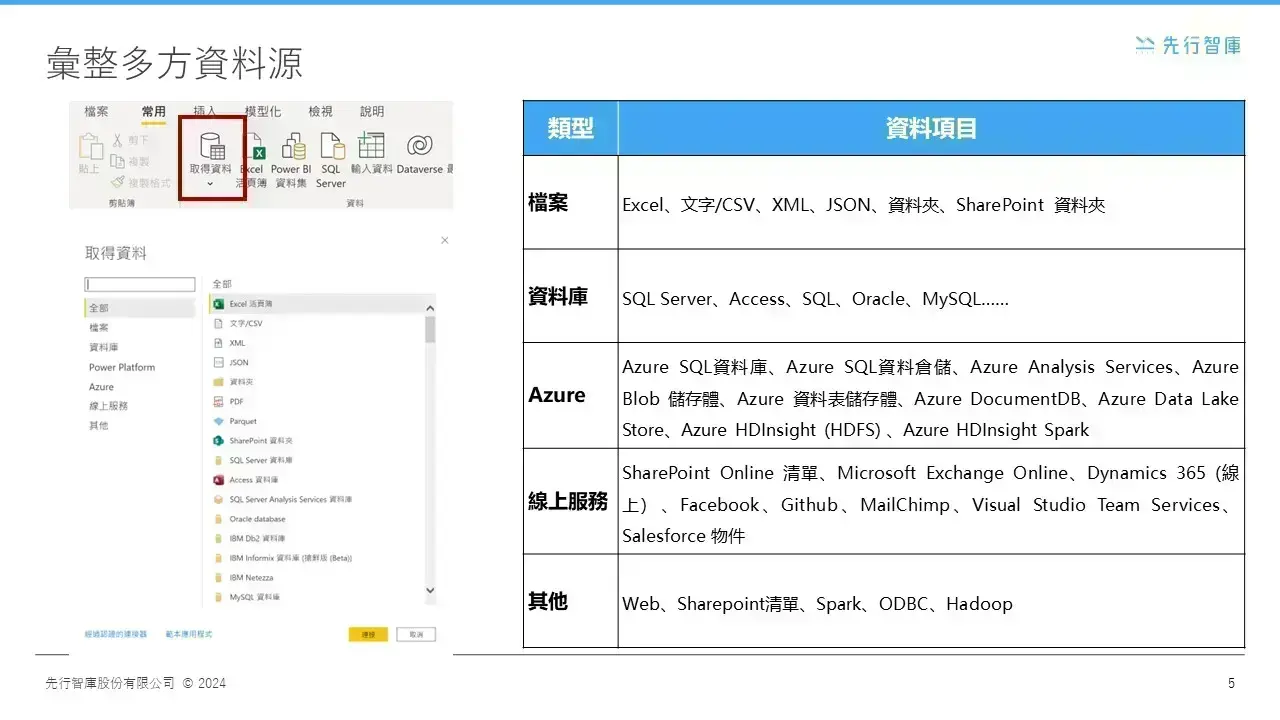
Task: Click 檔案 cell in the slide table
Action: pos(571,202)
